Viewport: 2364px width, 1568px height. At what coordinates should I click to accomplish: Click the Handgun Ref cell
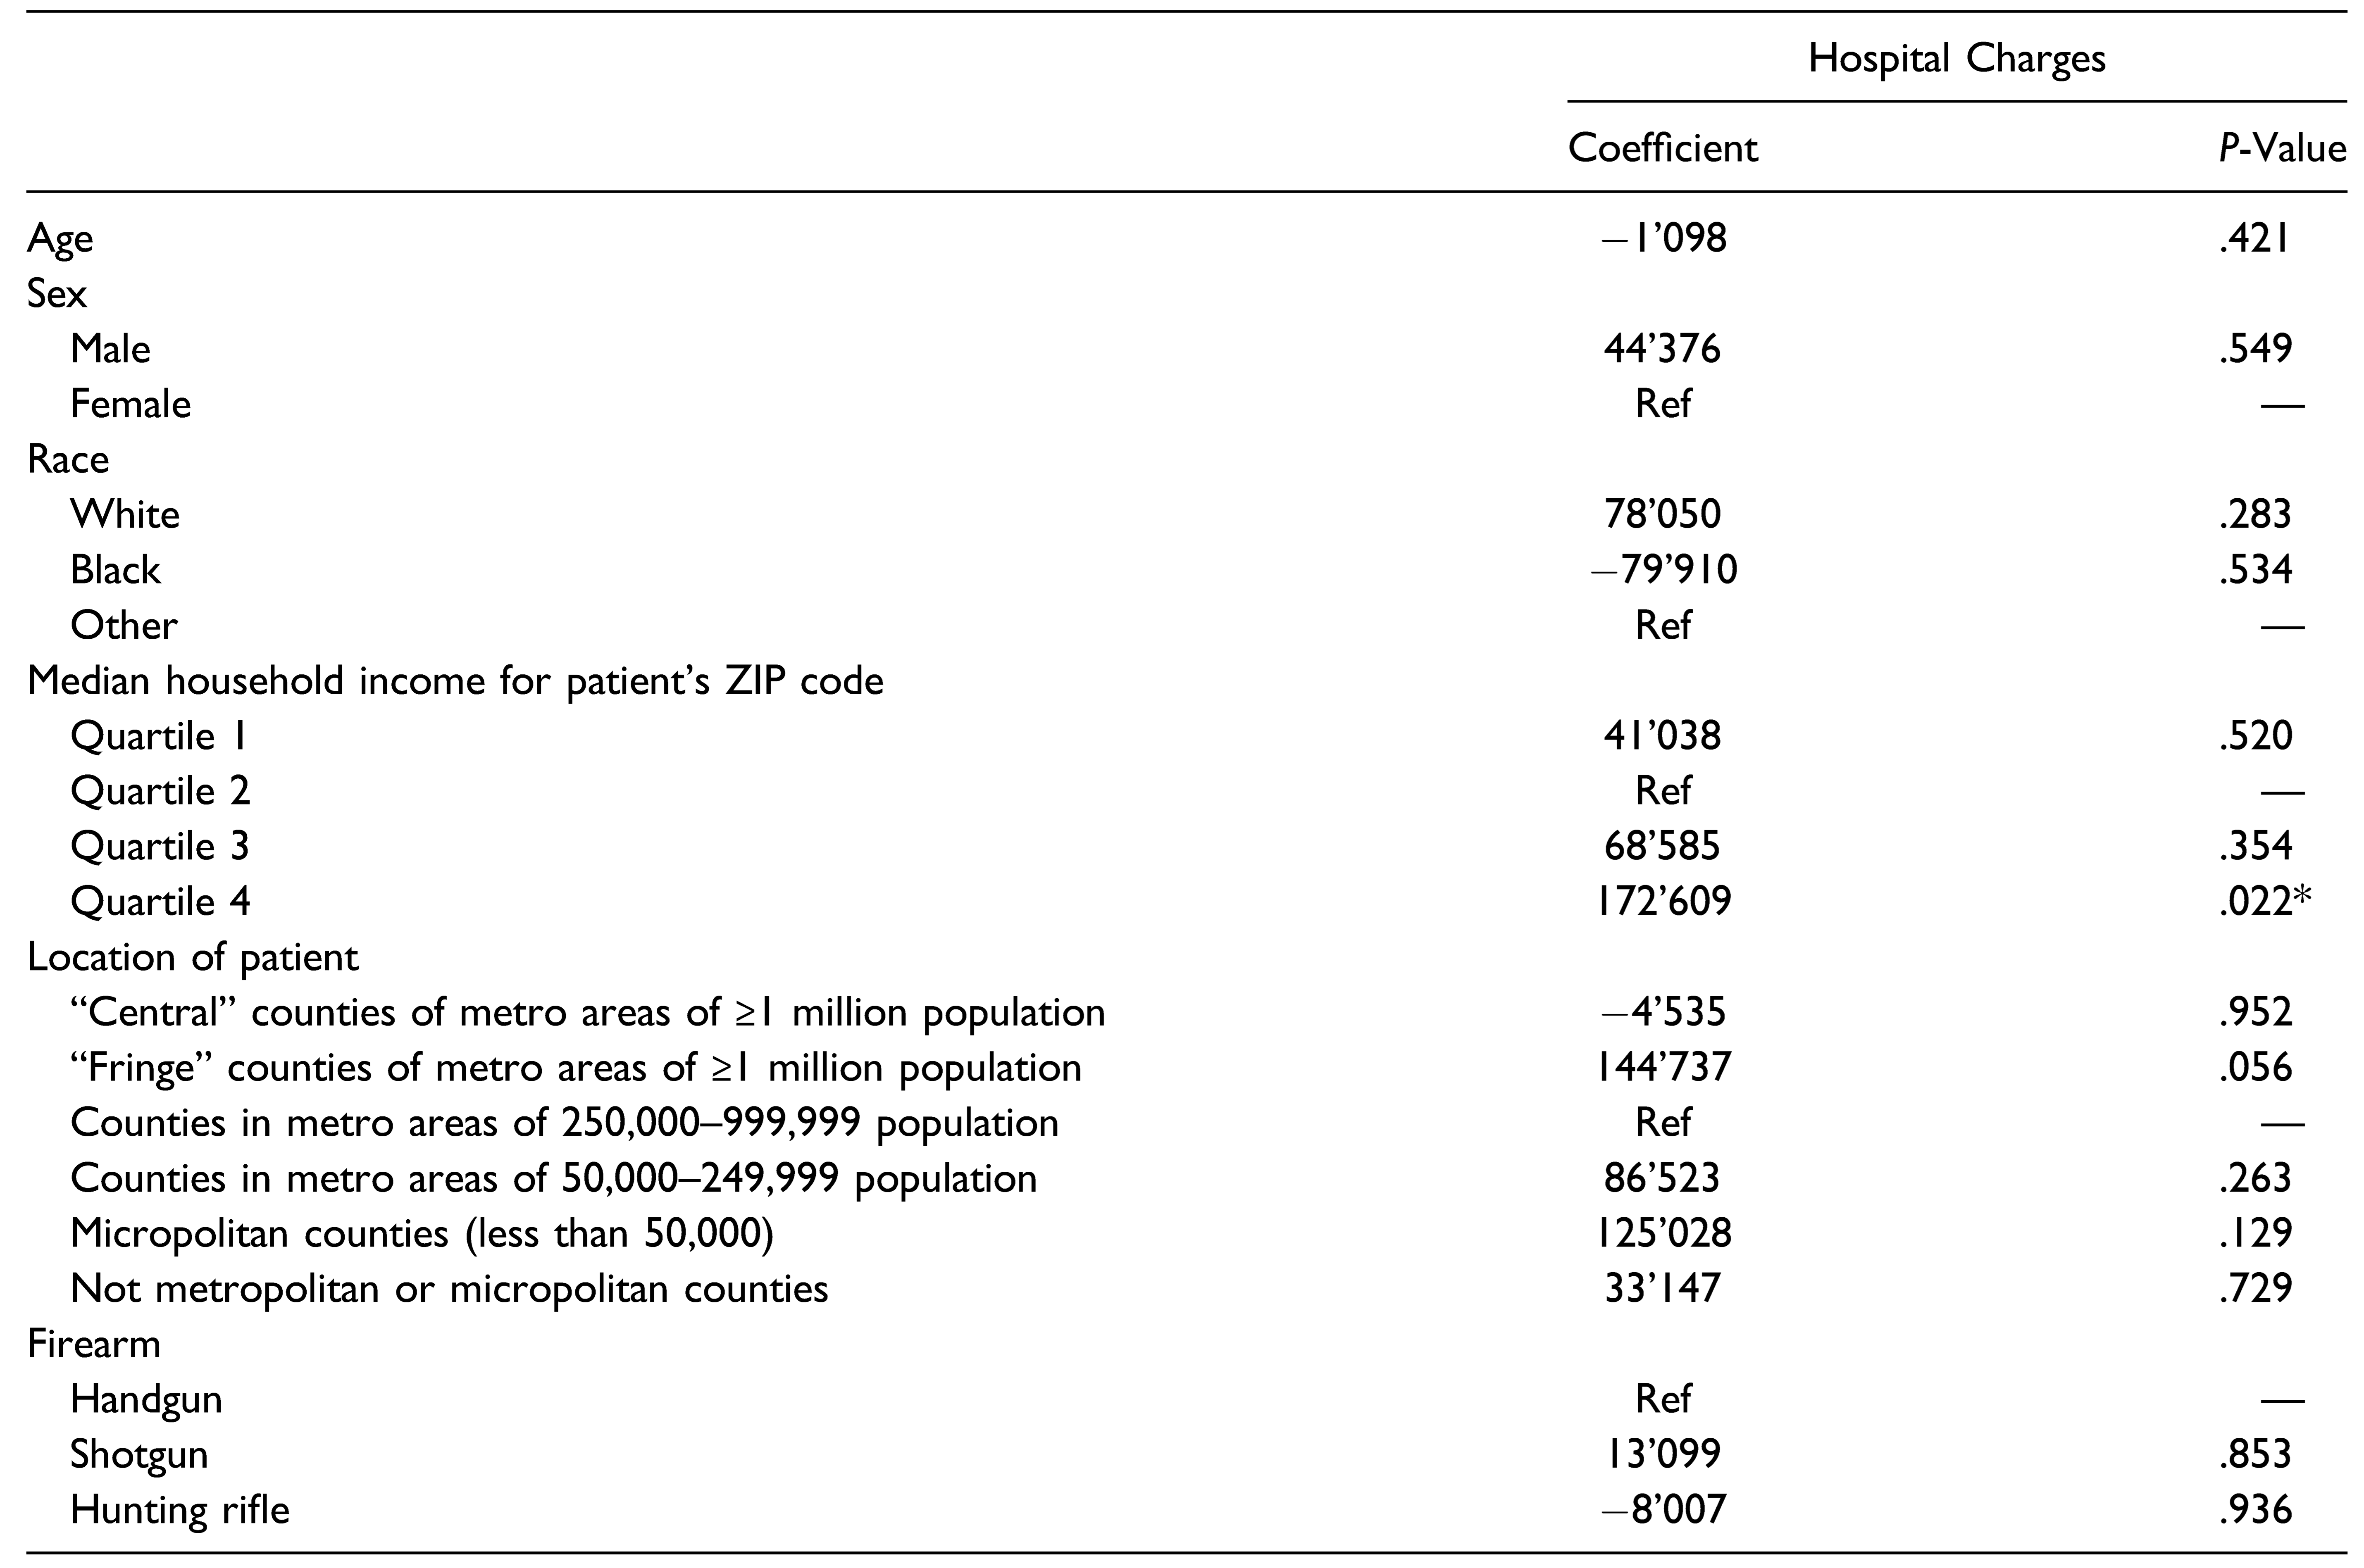click(1662, 1399)
